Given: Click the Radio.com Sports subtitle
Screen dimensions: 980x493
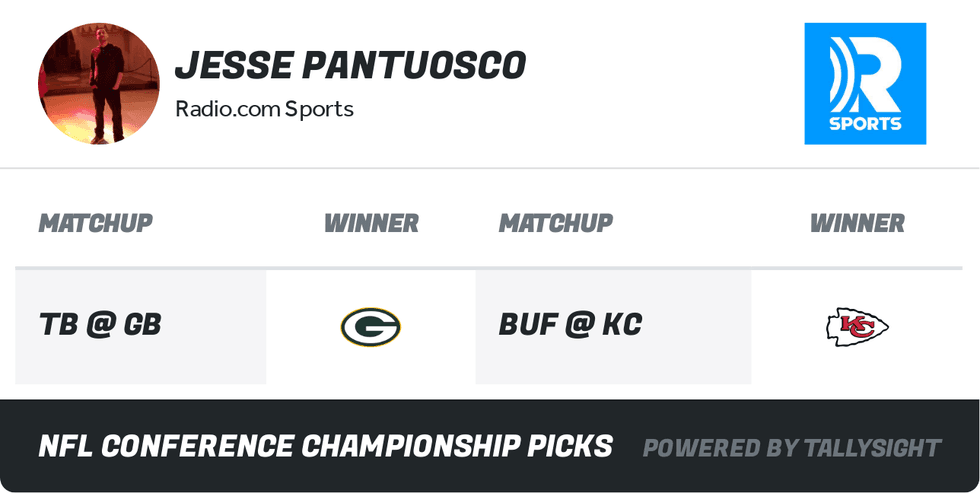Looking at the screenshot, I should pyautogui.click(x=264, y=109).
